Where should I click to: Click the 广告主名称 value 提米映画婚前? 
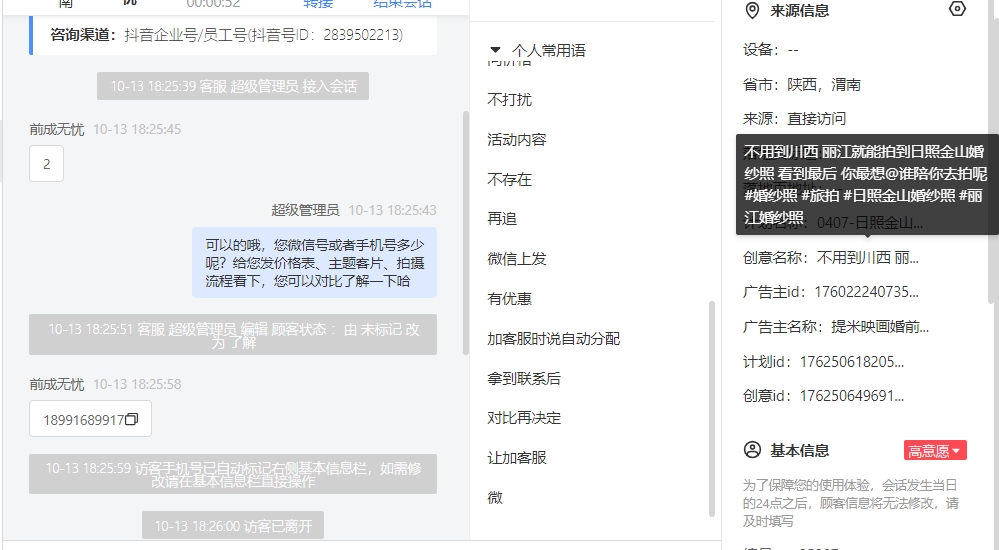pyautogui.click(x=880, y=327)
